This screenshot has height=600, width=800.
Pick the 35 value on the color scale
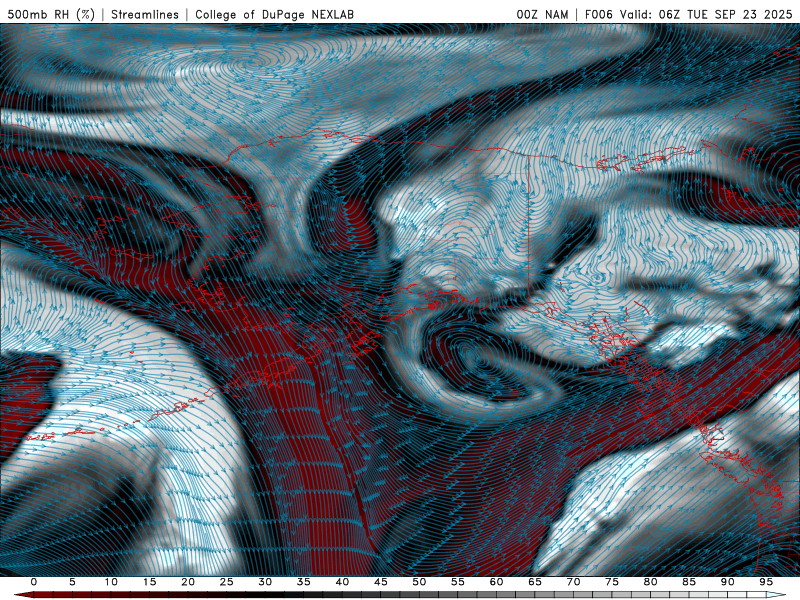pos(304,582)
